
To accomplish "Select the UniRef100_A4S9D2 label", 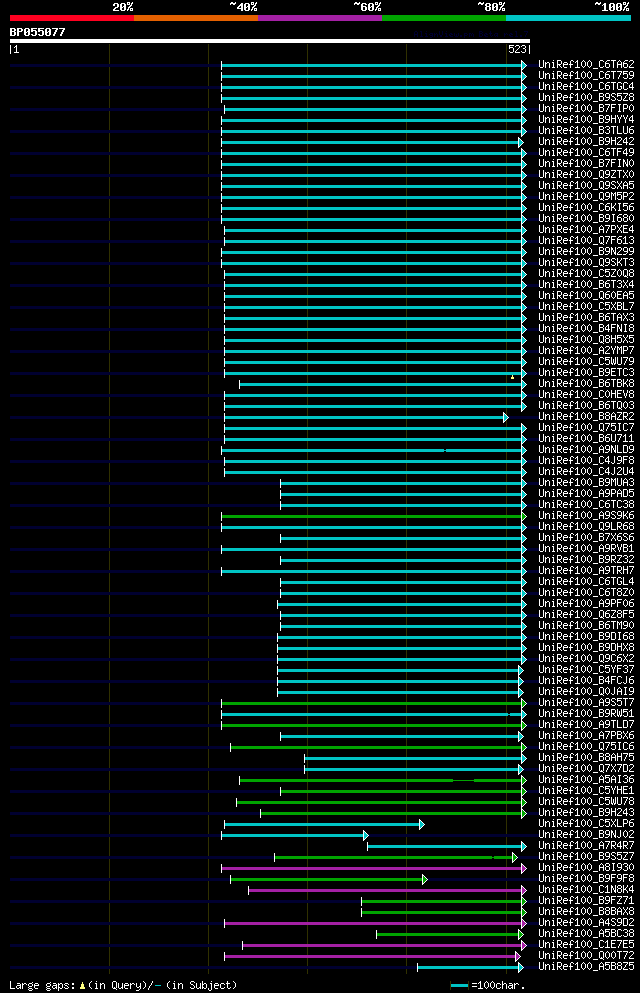I will pos(586,923).
